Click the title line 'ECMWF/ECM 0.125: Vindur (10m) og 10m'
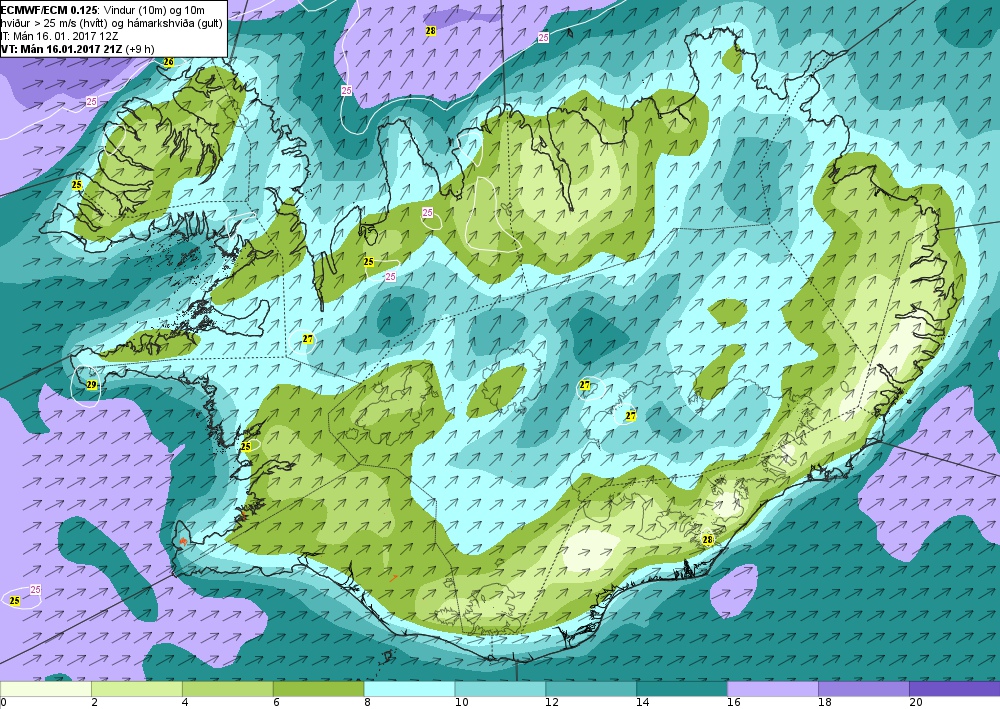The image size is (1000, 709). (x=104, y=10)
